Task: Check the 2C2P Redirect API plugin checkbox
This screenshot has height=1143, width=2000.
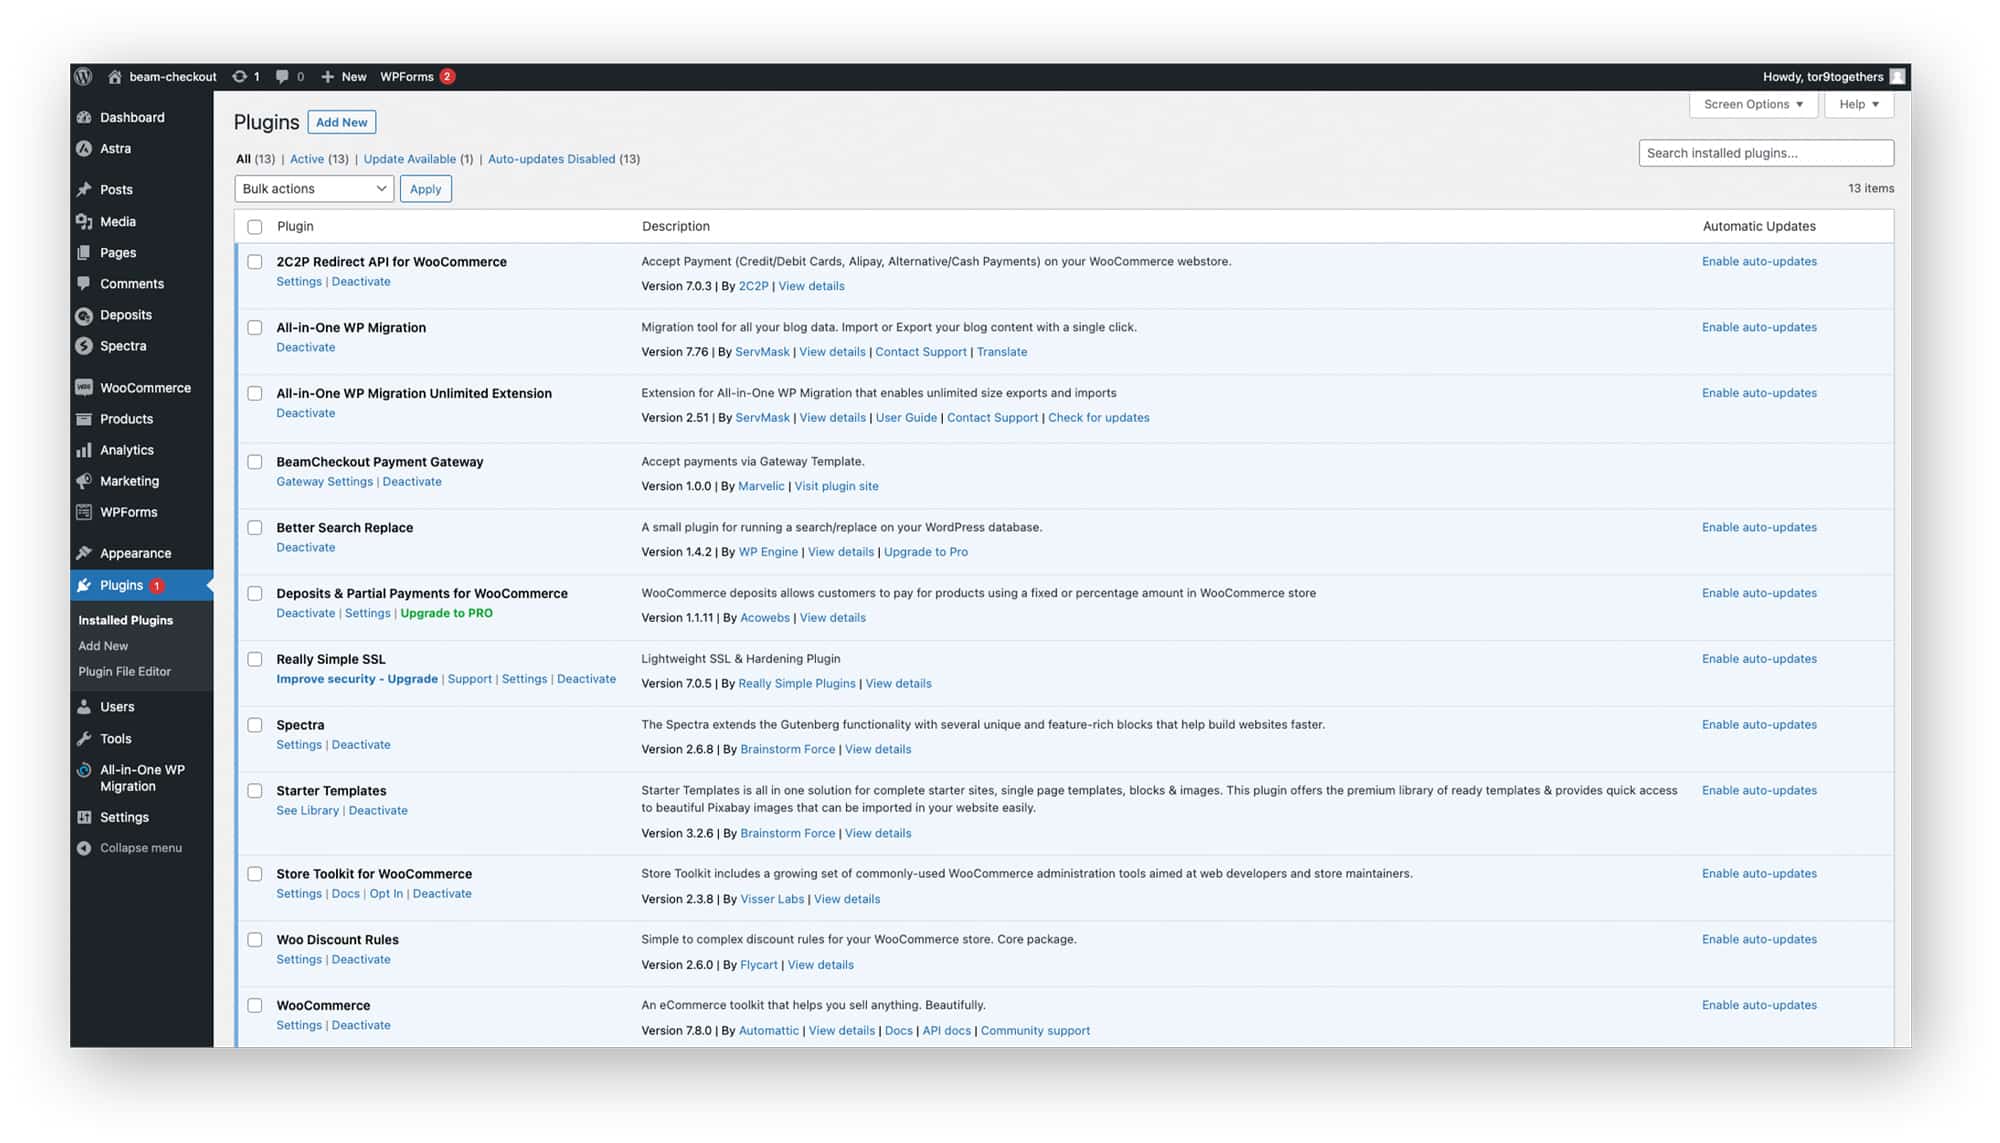Action: [255, 262]
